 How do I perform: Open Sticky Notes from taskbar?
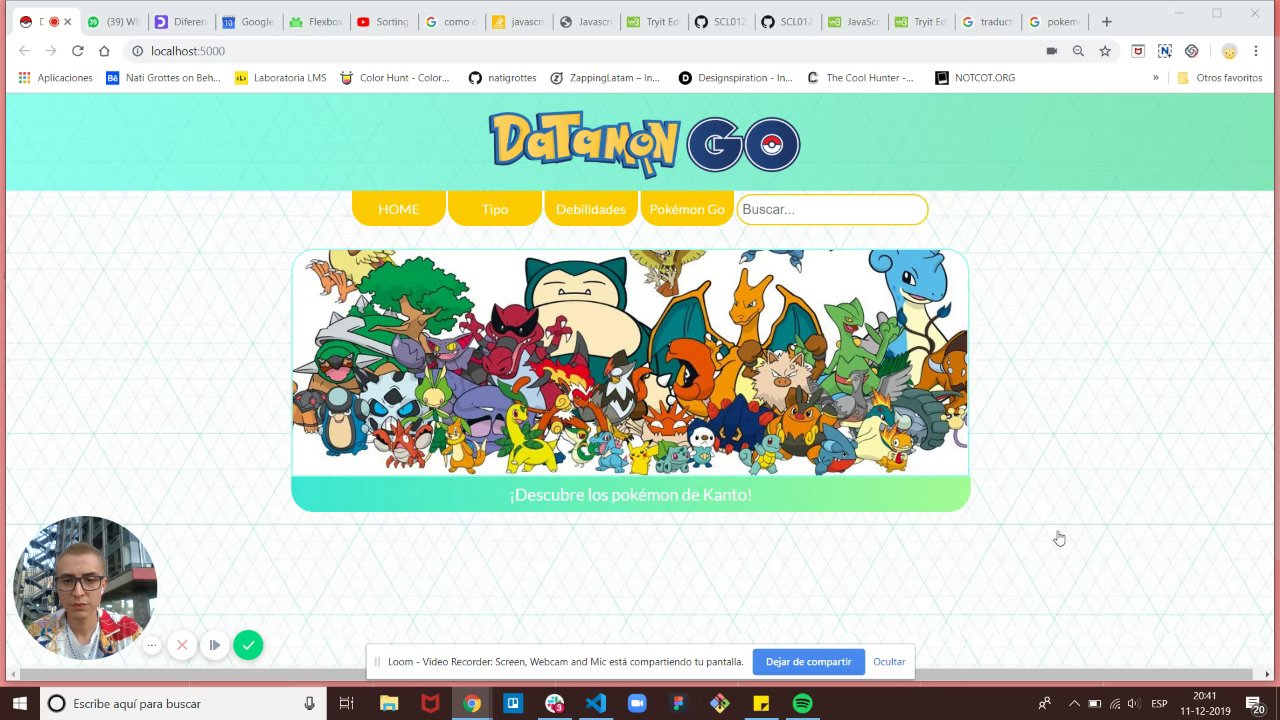(x=761, y=703)
